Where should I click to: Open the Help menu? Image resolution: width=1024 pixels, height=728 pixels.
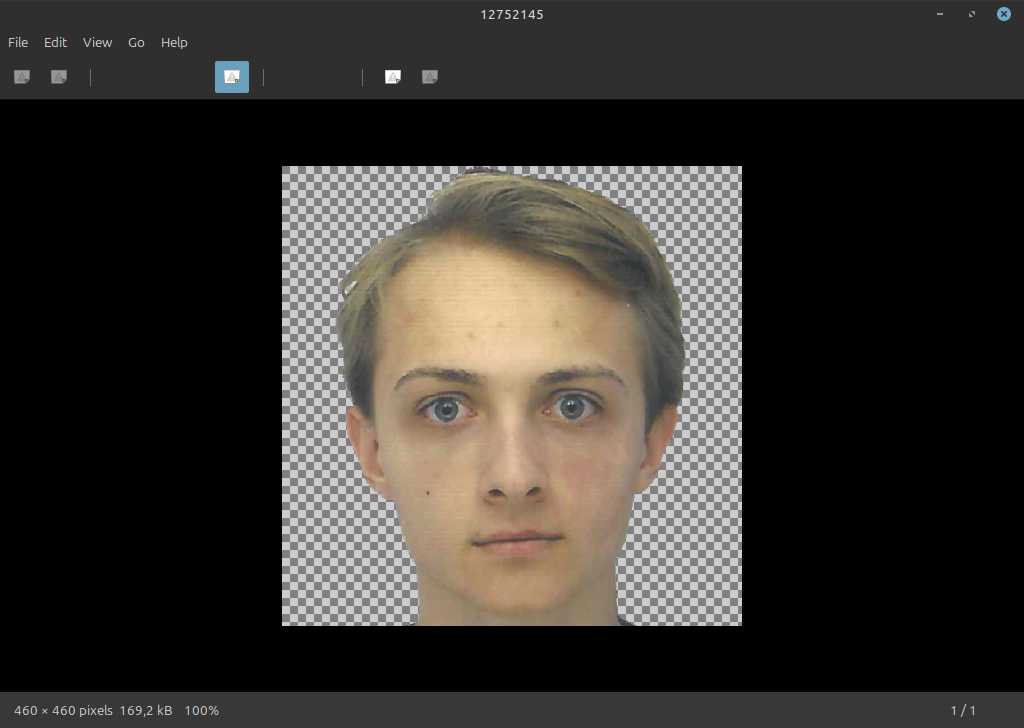174,42
